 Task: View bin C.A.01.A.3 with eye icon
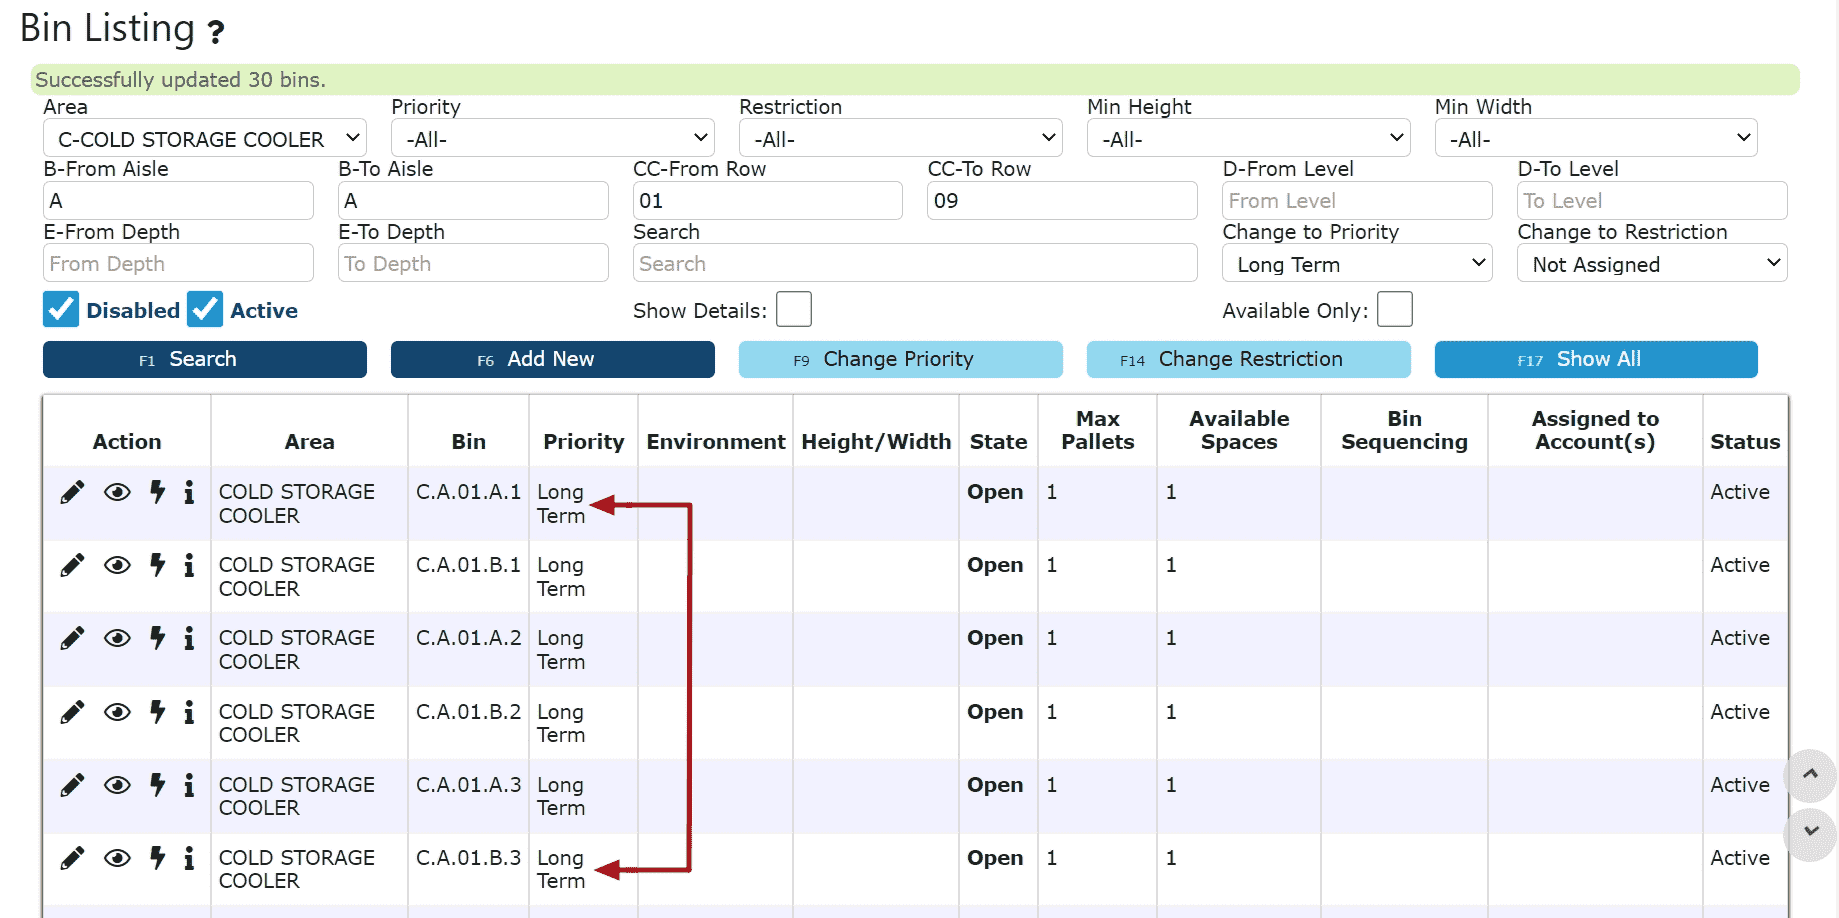coord(117,785)
